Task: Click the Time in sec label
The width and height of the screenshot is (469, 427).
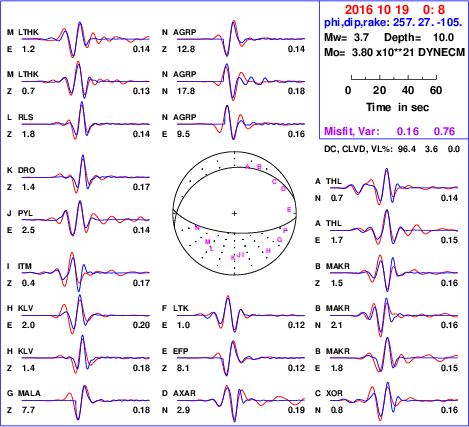Action: click(x=397, y=107)
